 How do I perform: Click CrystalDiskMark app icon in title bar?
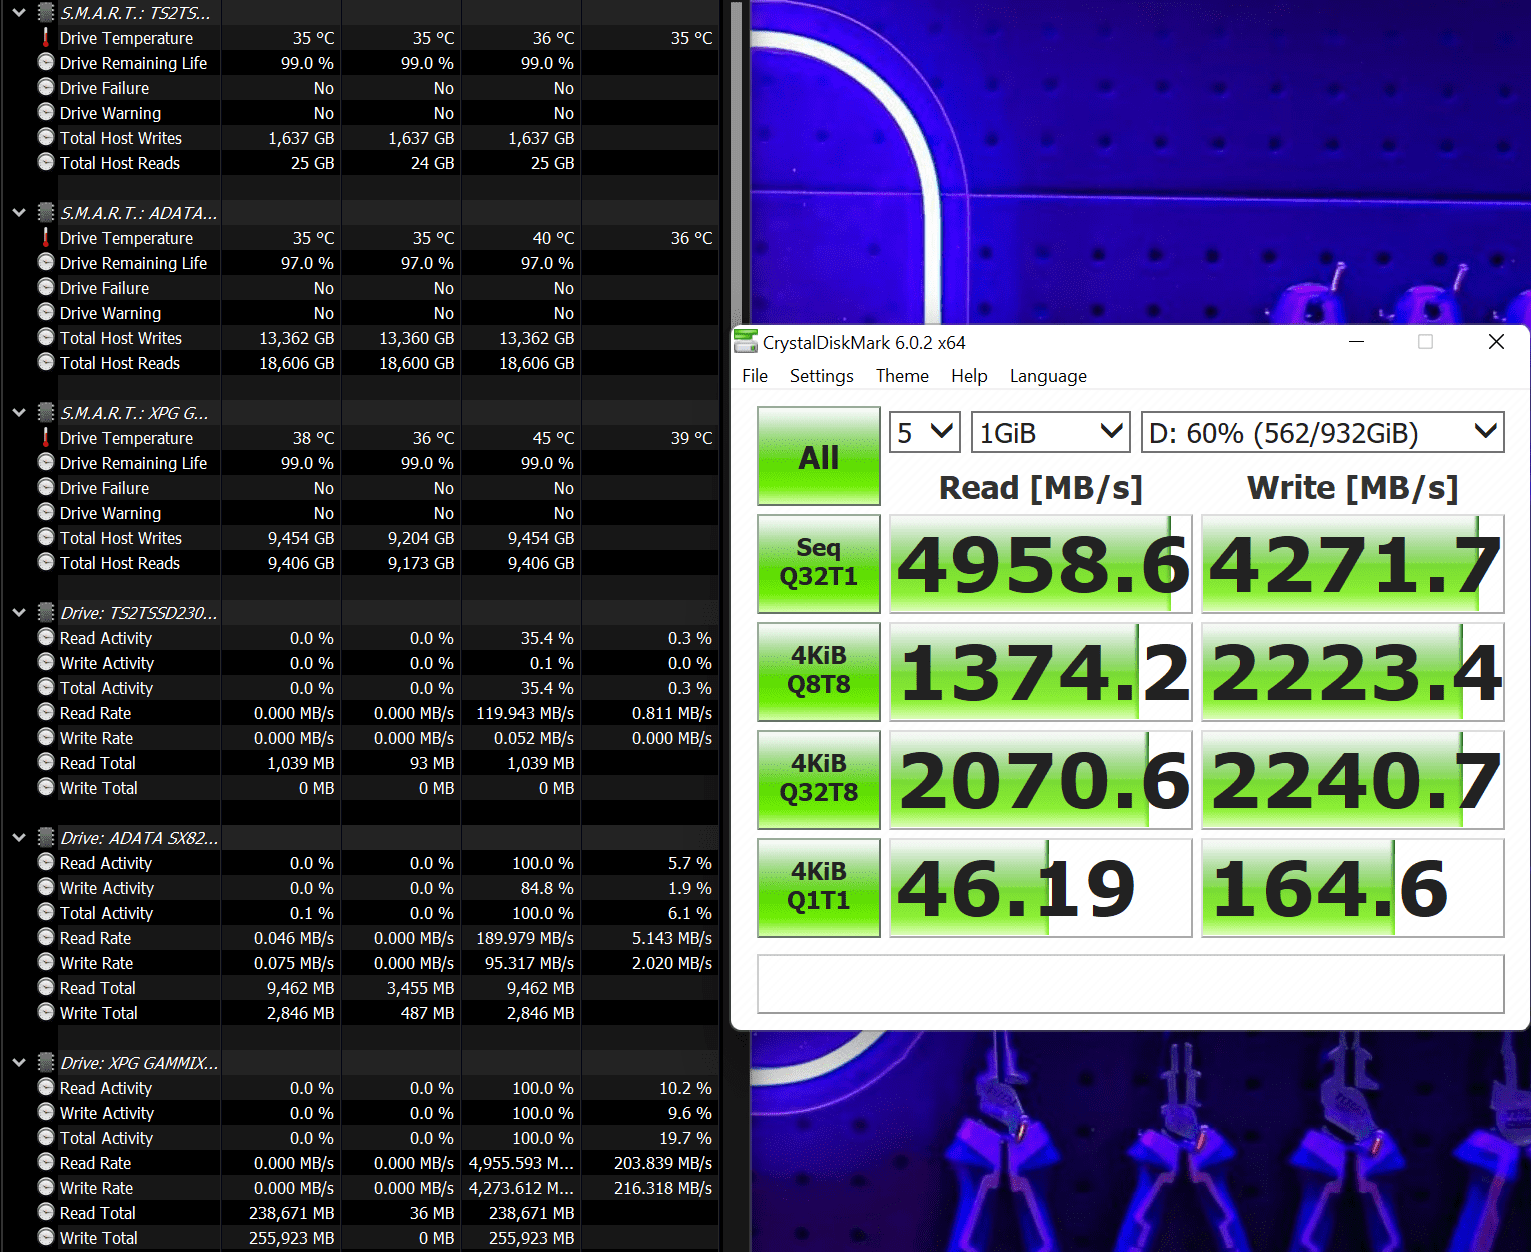[745, 342]
